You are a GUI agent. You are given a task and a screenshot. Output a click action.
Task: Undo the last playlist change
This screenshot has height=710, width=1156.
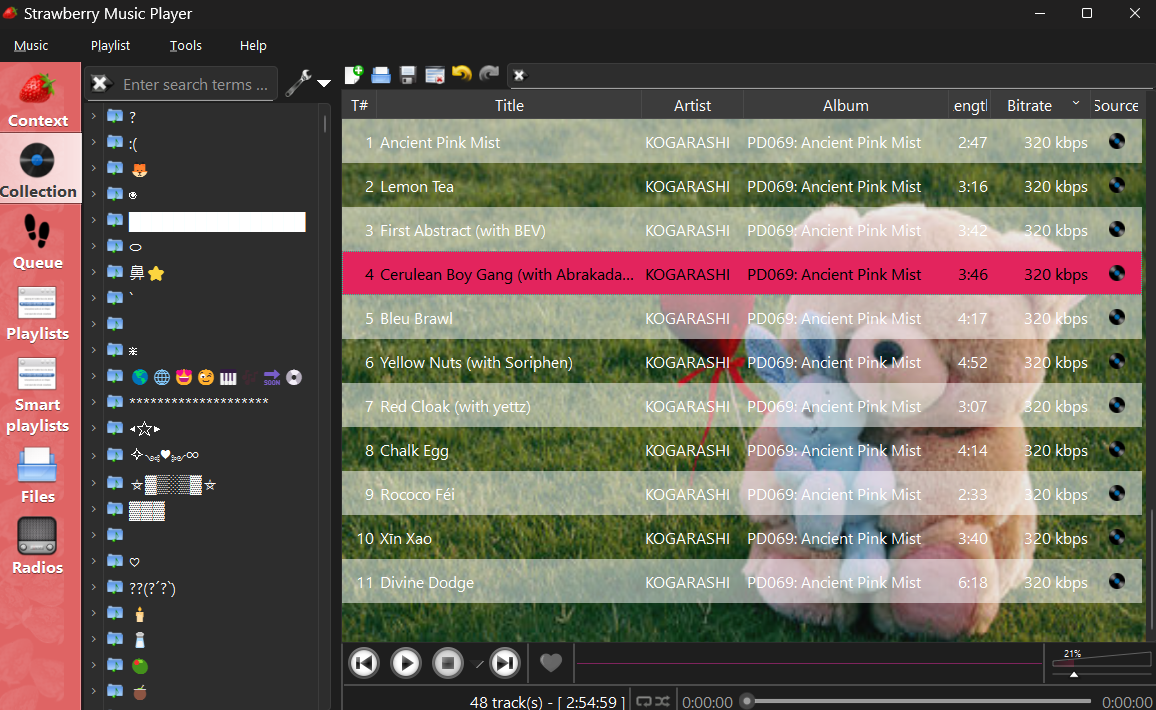[462, 74]
